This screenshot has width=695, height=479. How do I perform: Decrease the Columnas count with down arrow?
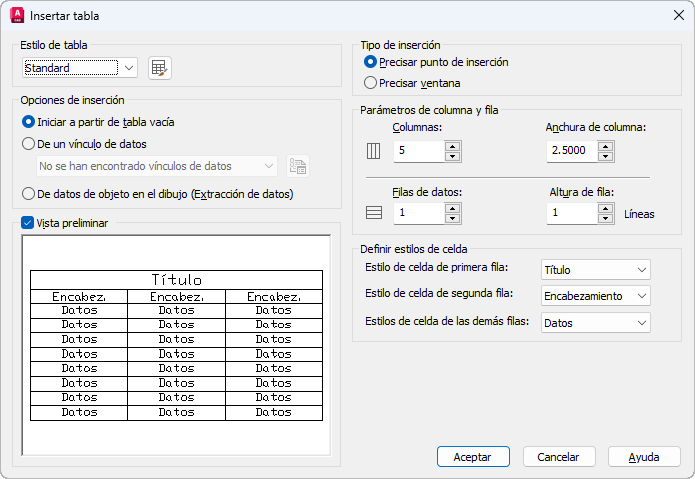452,156
